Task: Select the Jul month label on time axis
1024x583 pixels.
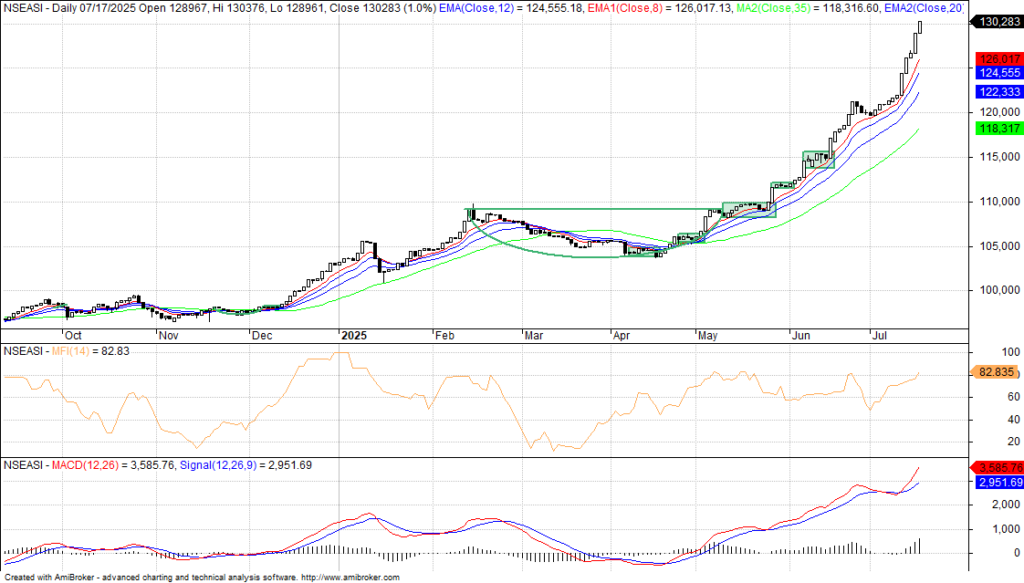Action: pyautogui.click(x=880, y=337)
